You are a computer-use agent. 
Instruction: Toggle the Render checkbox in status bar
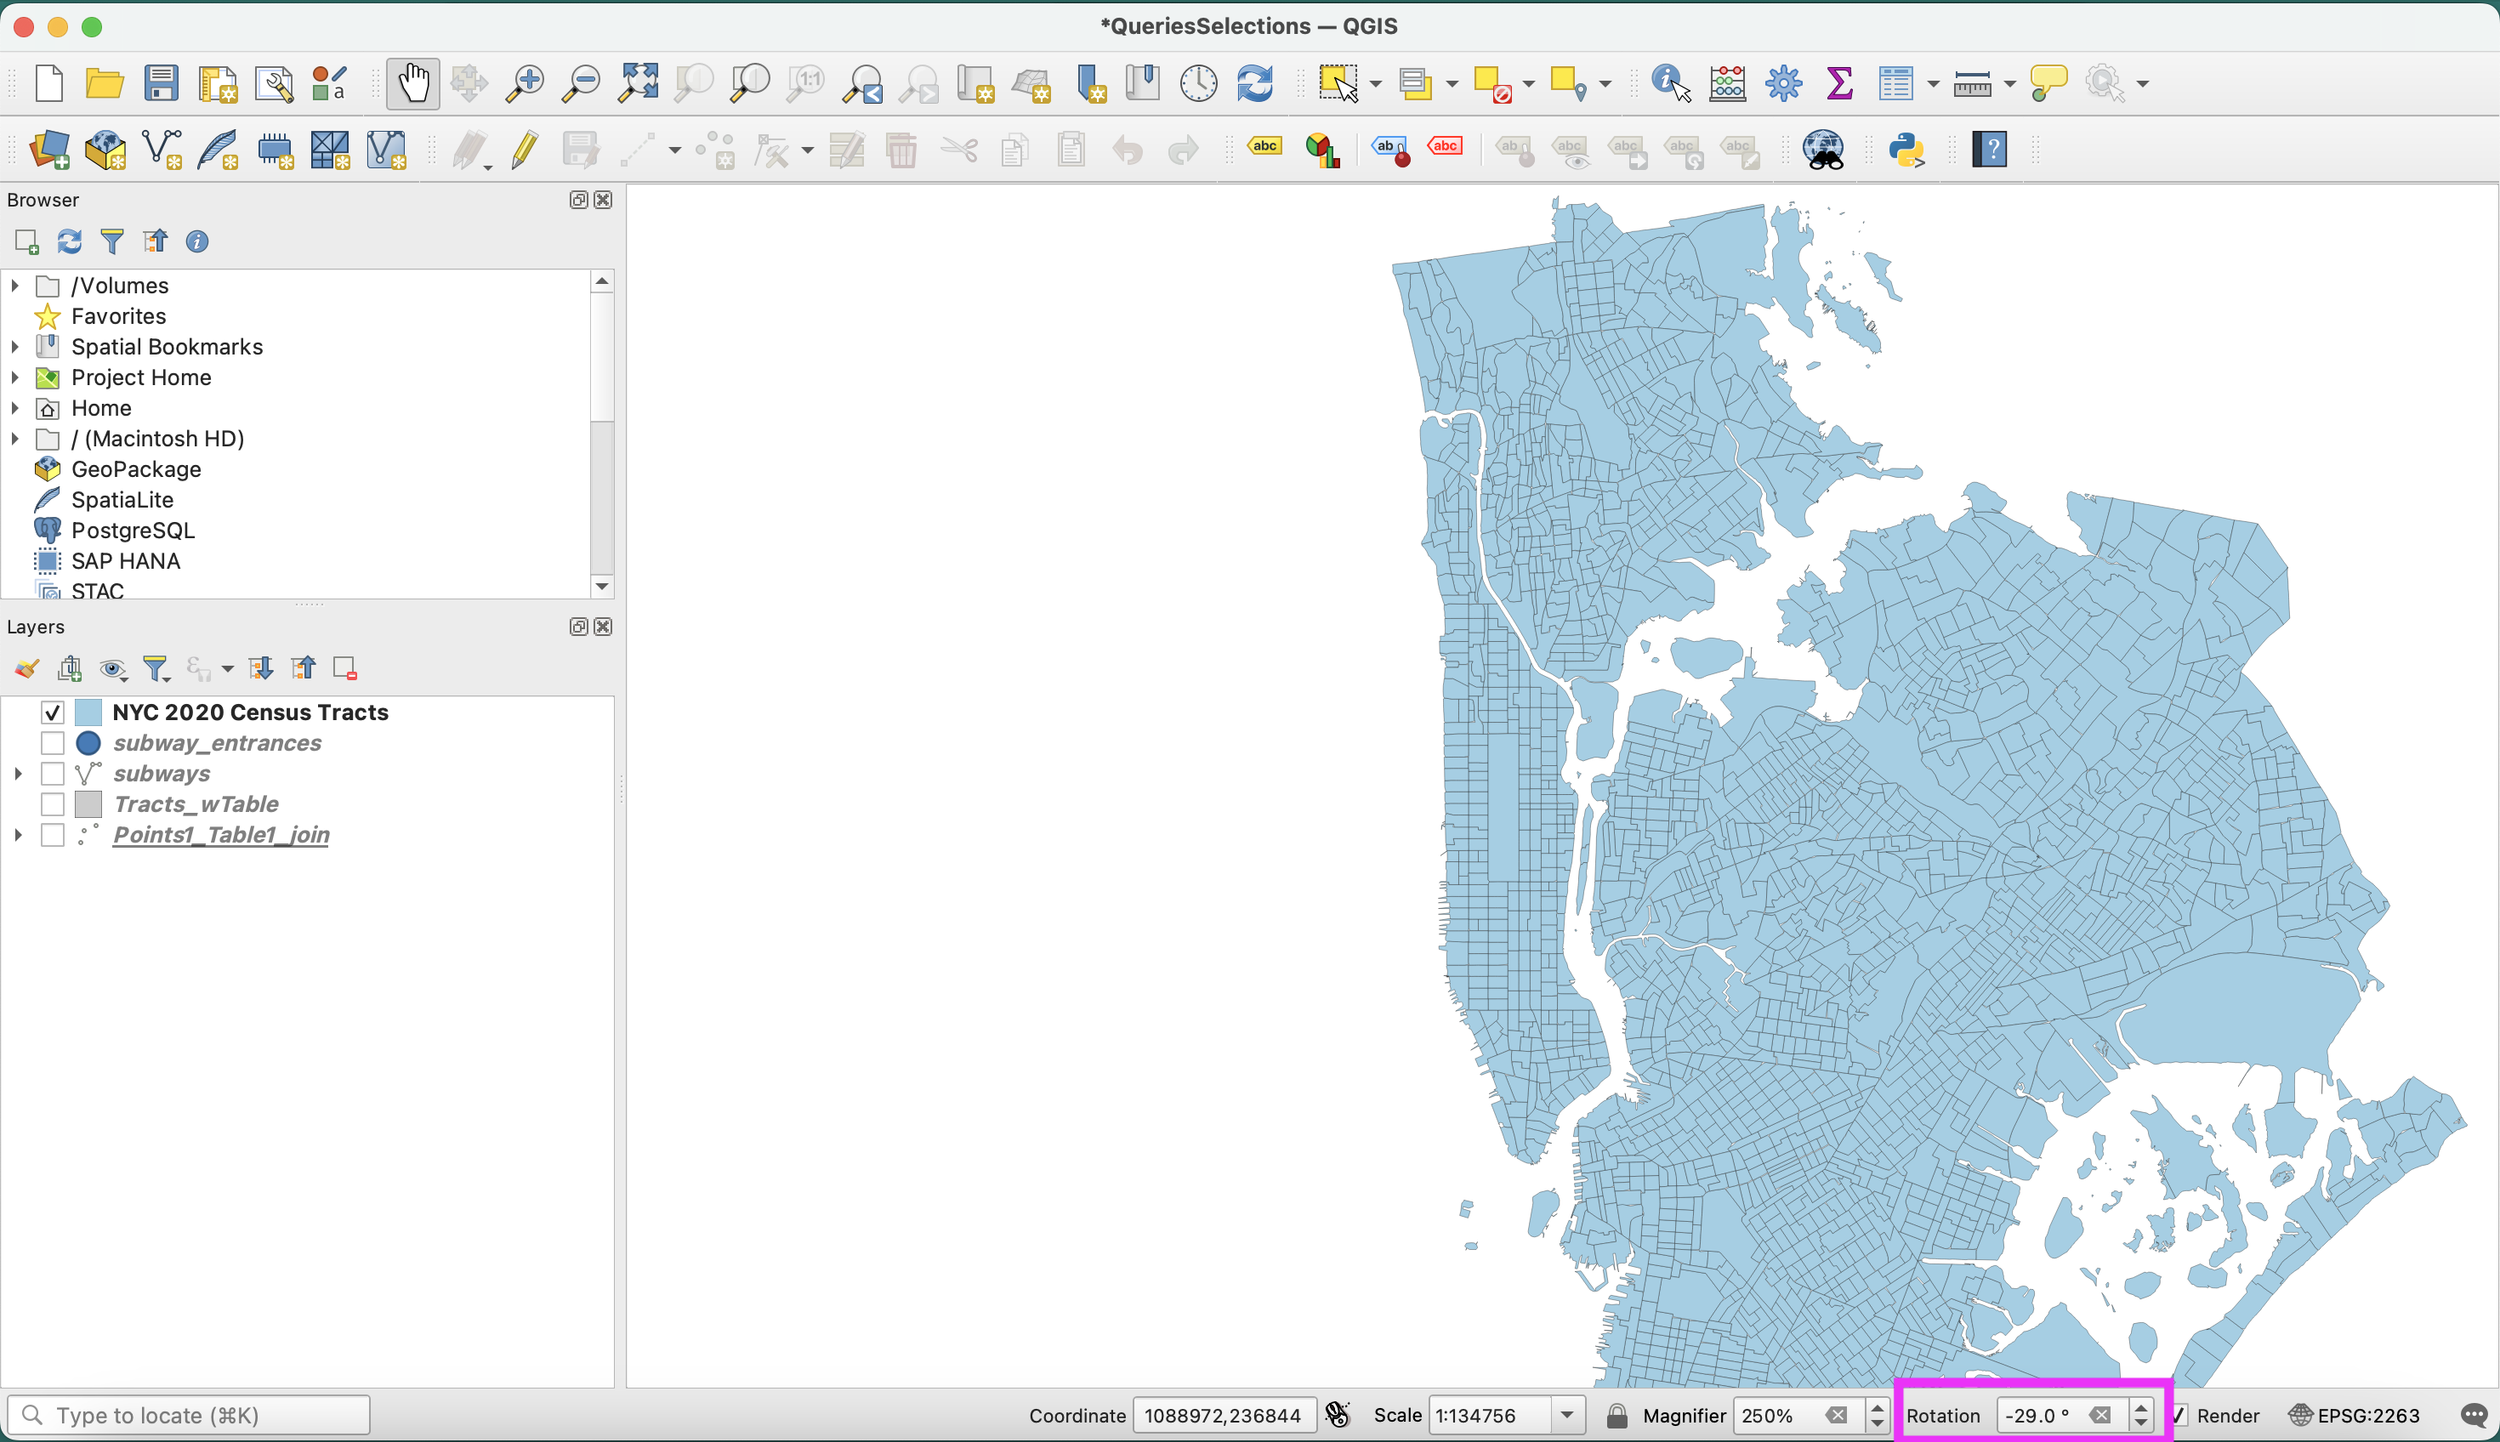[2180, 1415]
